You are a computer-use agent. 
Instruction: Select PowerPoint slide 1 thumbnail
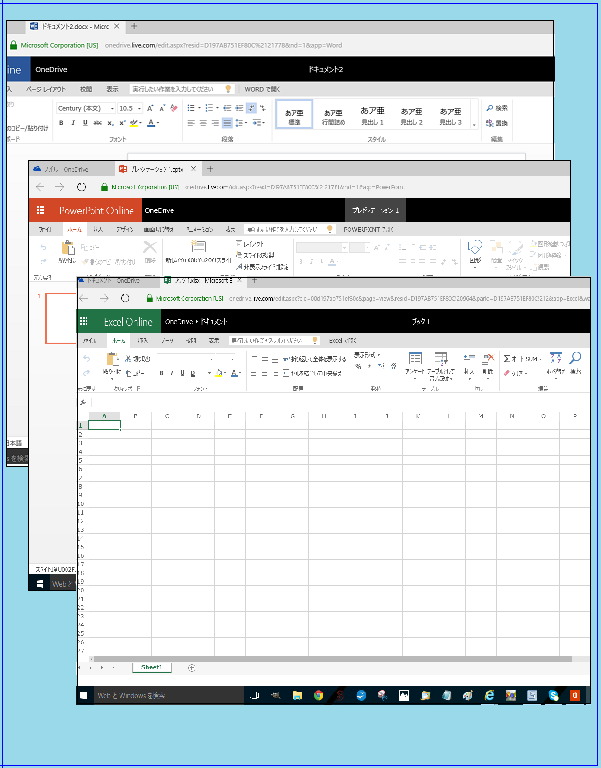tap(61, 318)
